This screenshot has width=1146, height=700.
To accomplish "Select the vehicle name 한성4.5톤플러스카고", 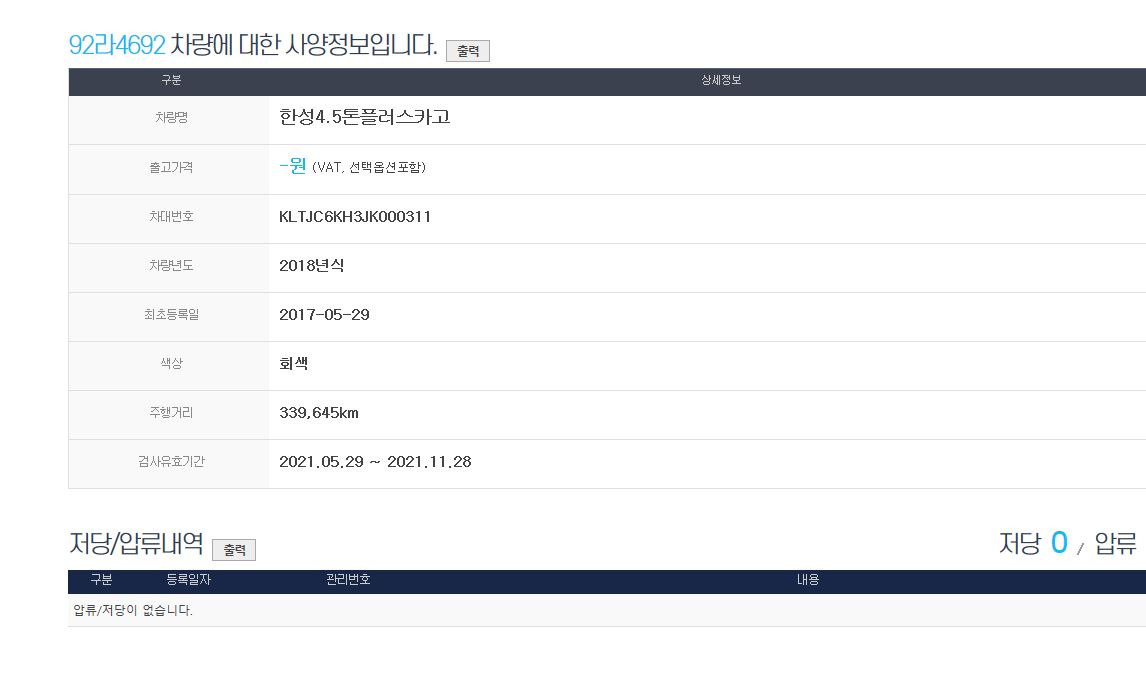I will [365, 117].
